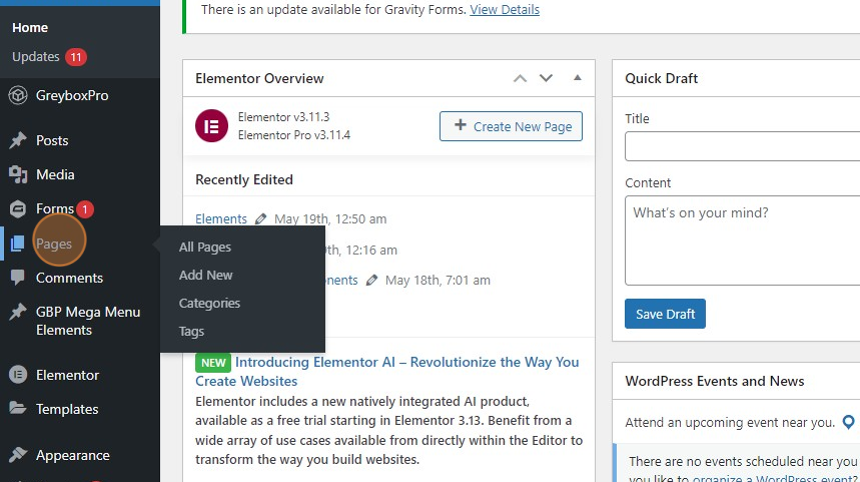Click the GBP Mega Menu pushpin icon
Image resolution: width=860 pixels, height=482 pixels.
click(x=18, y=312)
